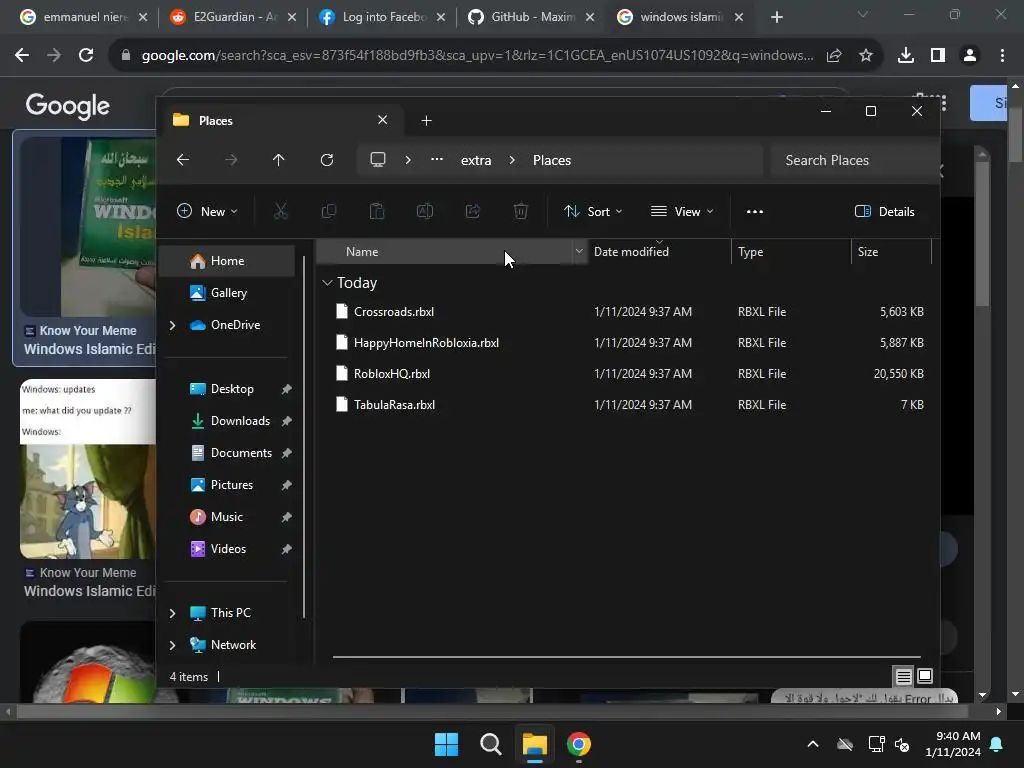
Task: Open the See more ellipsis in Explorer toolbar
Action: (755, 212)
